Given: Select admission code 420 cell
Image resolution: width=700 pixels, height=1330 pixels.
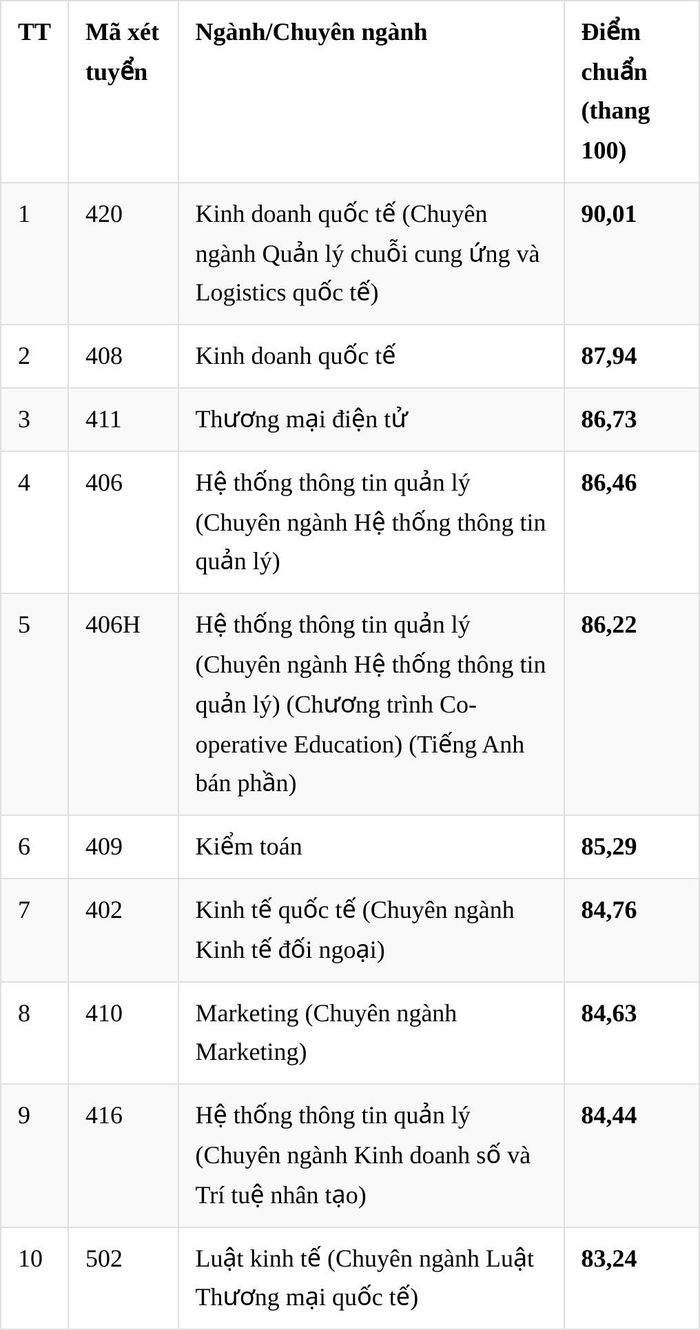Looking at the screenshot, I should pos(123,254).
